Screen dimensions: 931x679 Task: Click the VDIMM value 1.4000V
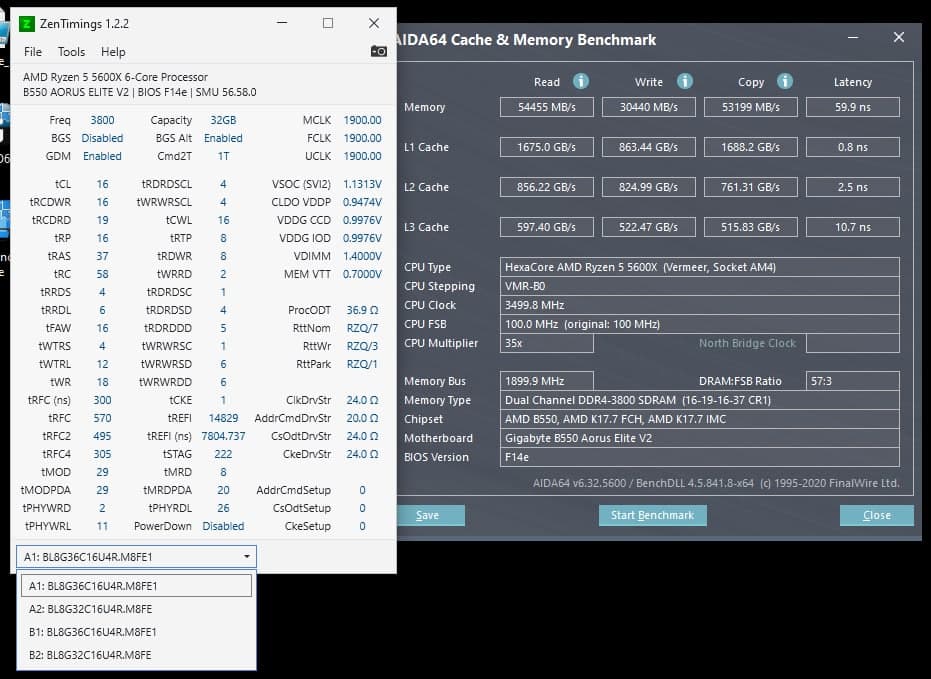point(362,256)
